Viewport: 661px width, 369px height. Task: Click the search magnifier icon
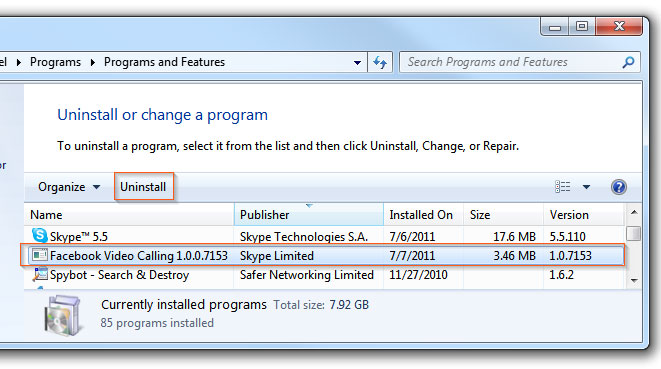point(629,62)
